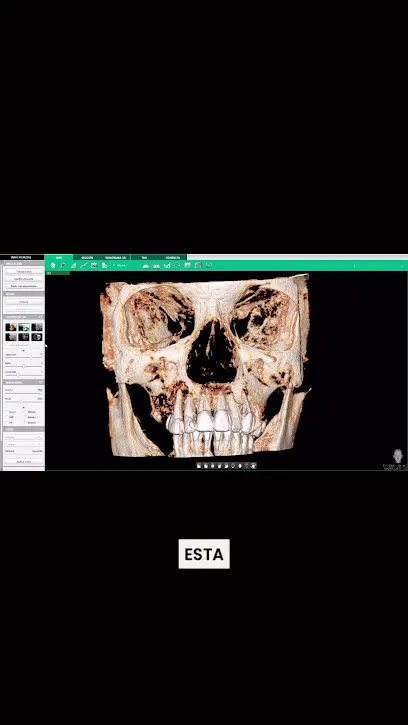Tick the checkbox below the preset thumbnails

[6, 345]
